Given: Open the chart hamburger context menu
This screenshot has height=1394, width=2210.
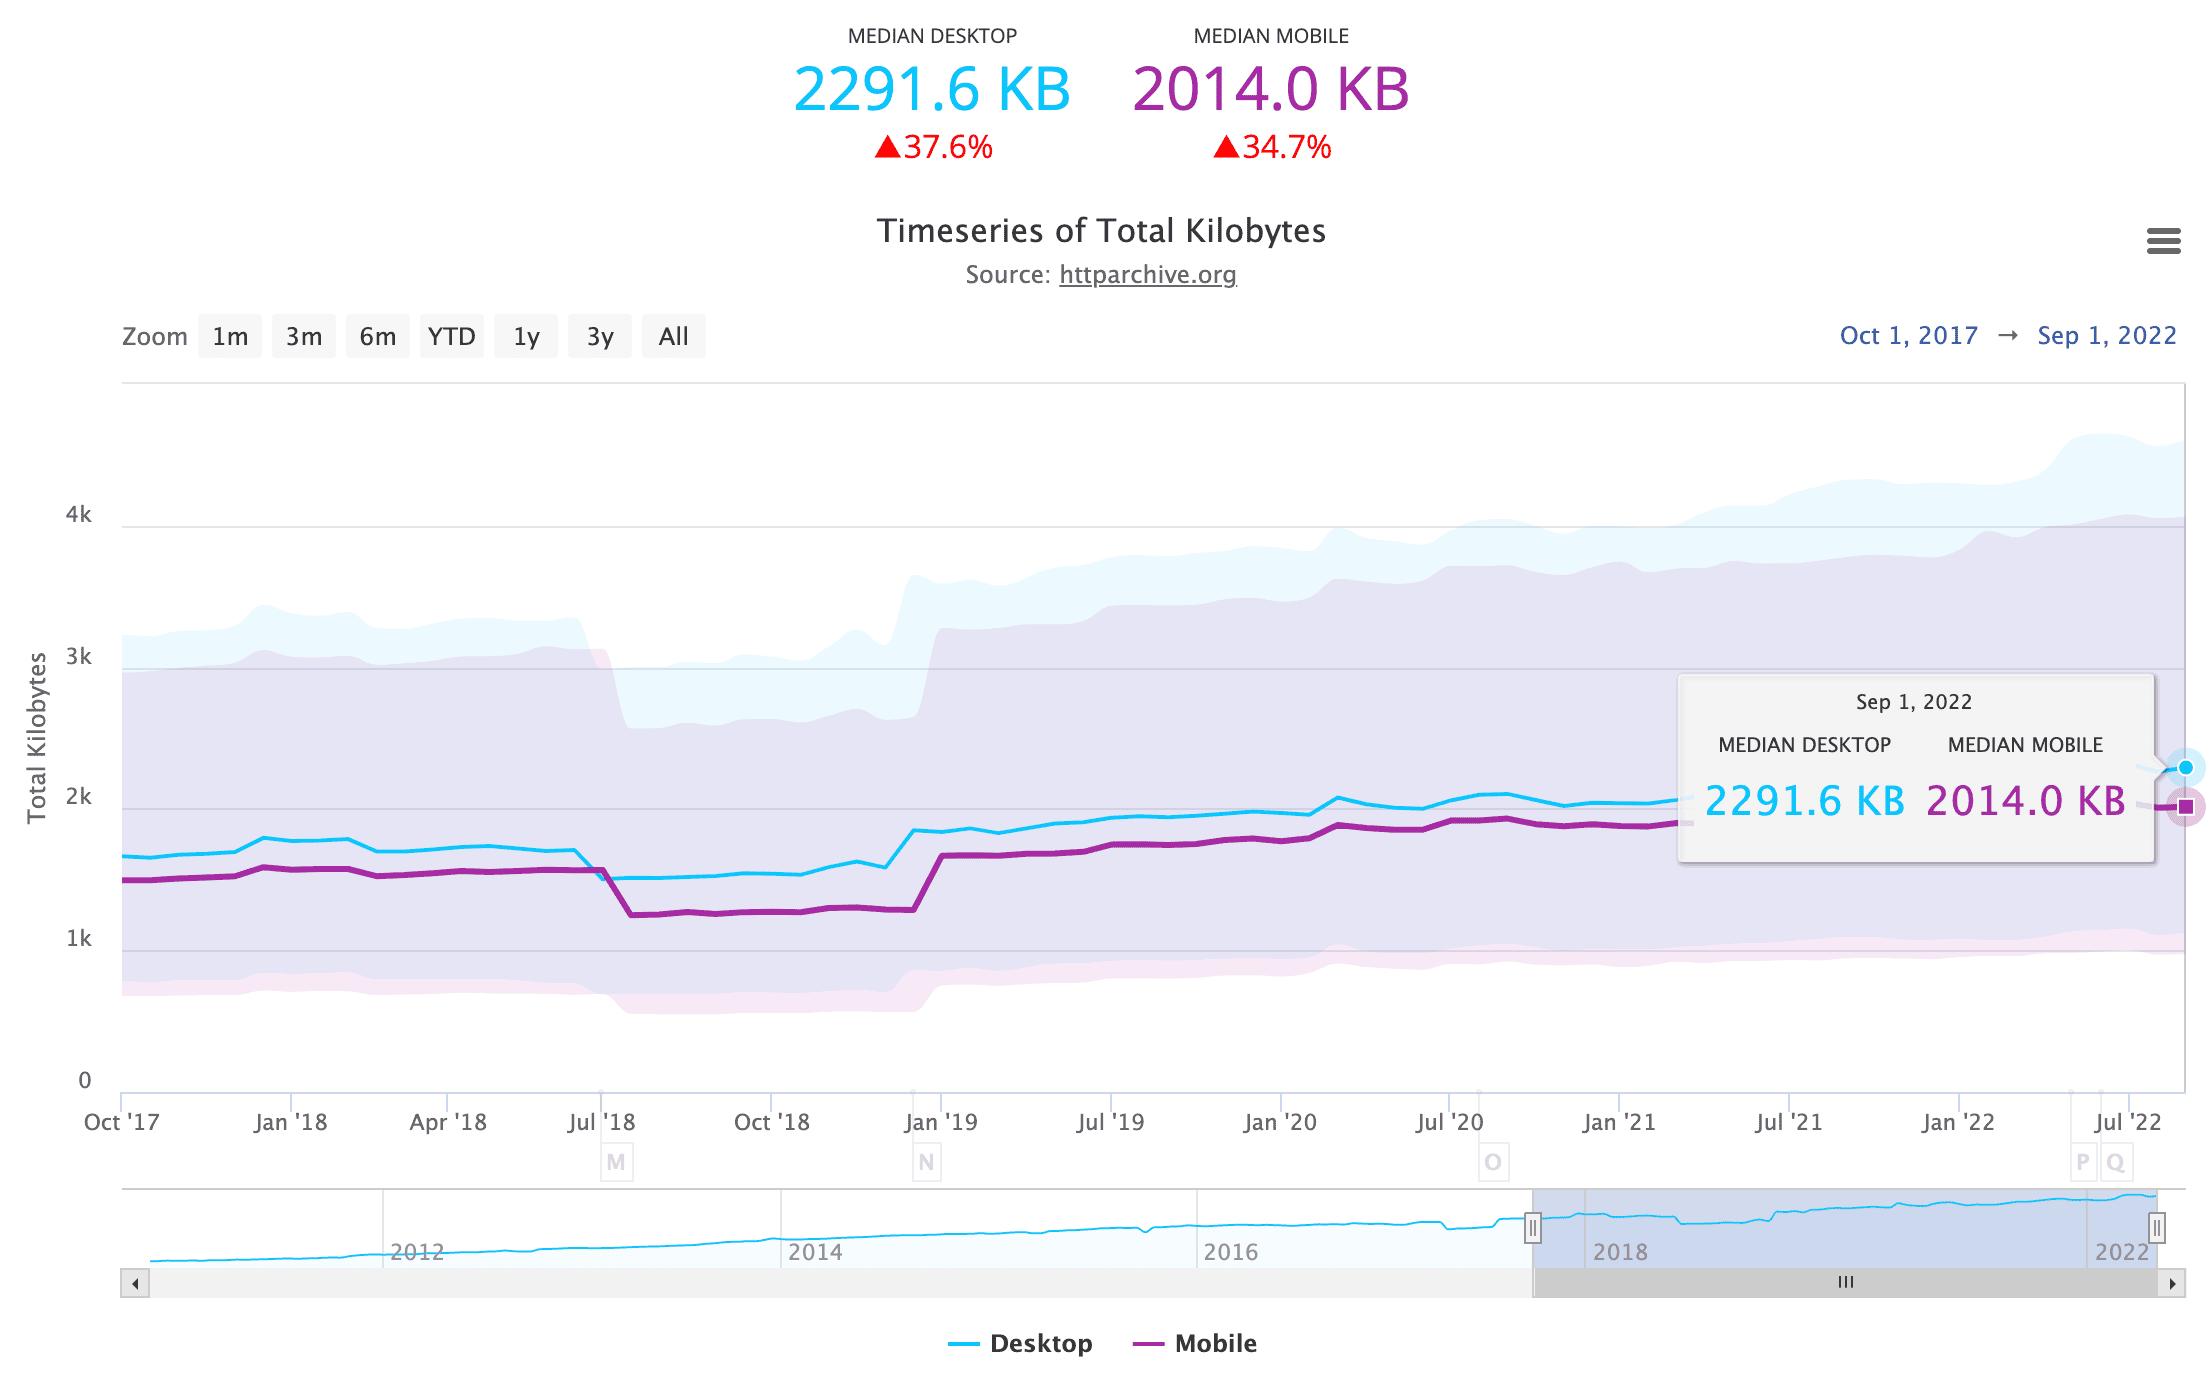Looking at the screenshot, I should click(x=2163, y=241).
